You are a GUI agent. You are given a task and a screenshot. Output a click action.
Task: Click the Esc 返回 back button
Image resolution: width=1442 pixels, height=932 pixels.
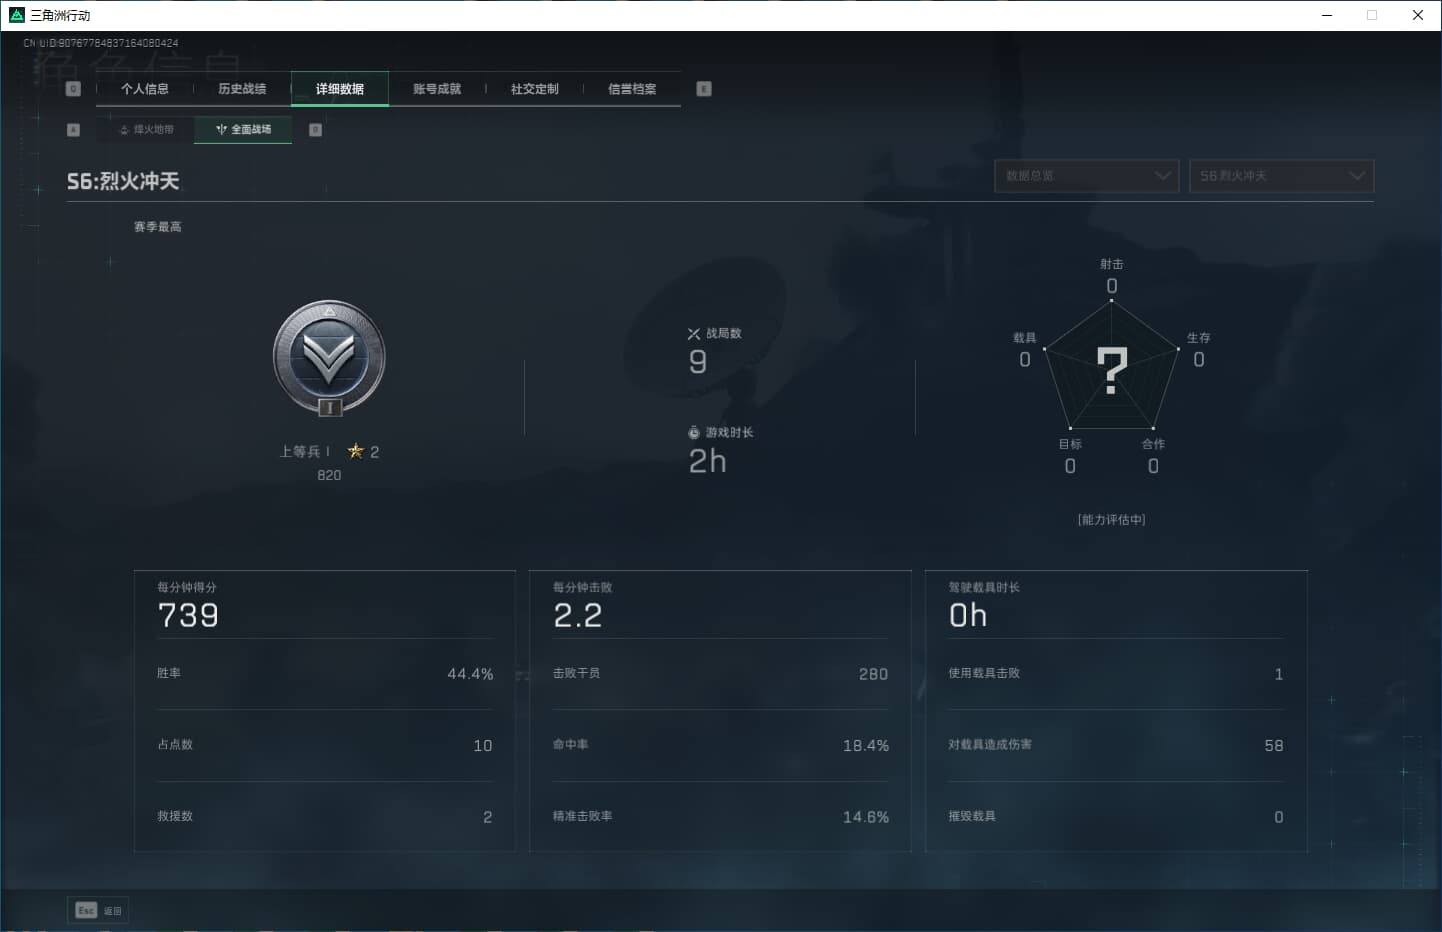(x=98, y=910)
